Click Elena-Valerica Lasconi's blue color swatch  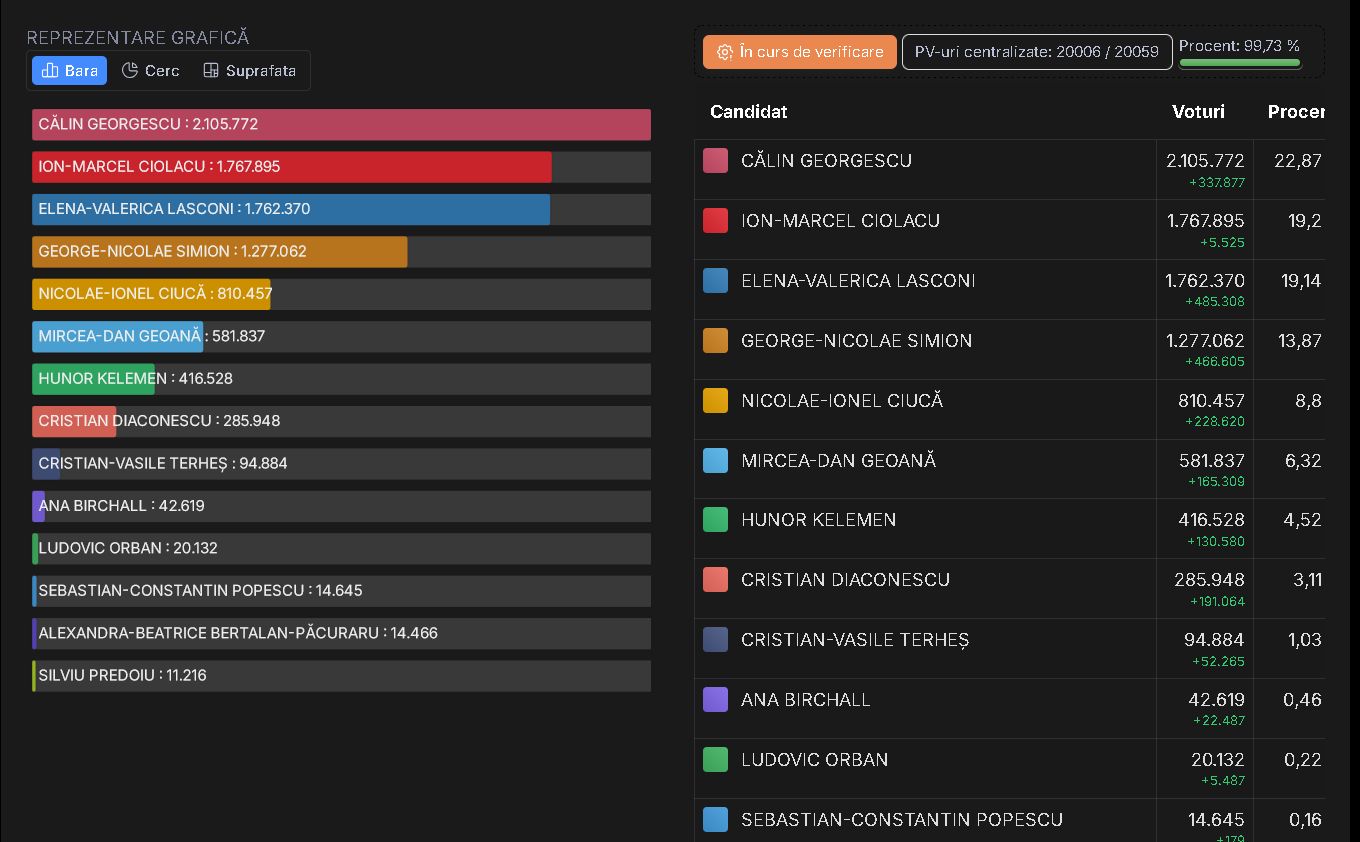click(715, 281)
